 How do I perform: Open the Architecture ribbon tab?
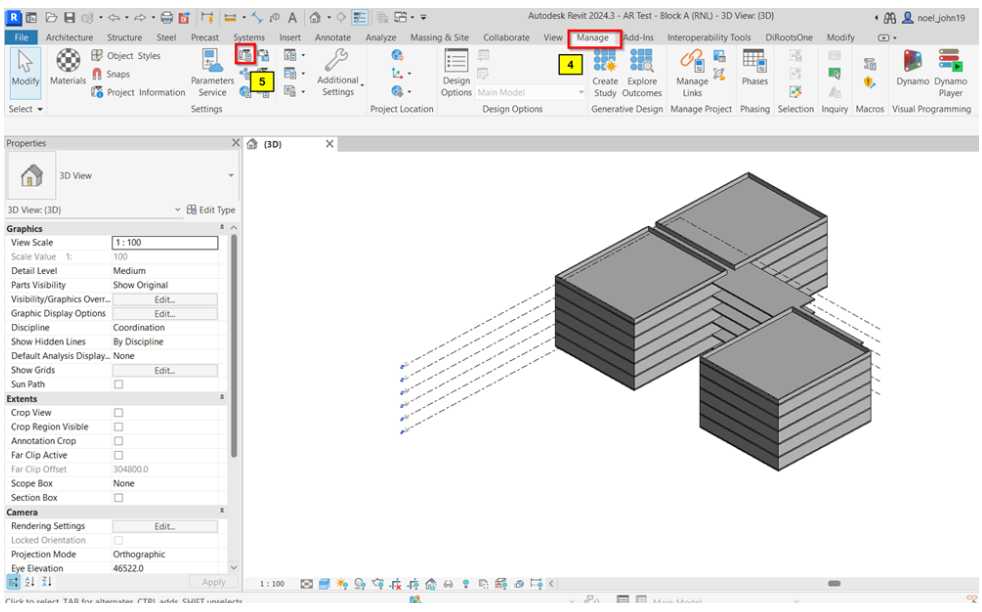(69, 38)
